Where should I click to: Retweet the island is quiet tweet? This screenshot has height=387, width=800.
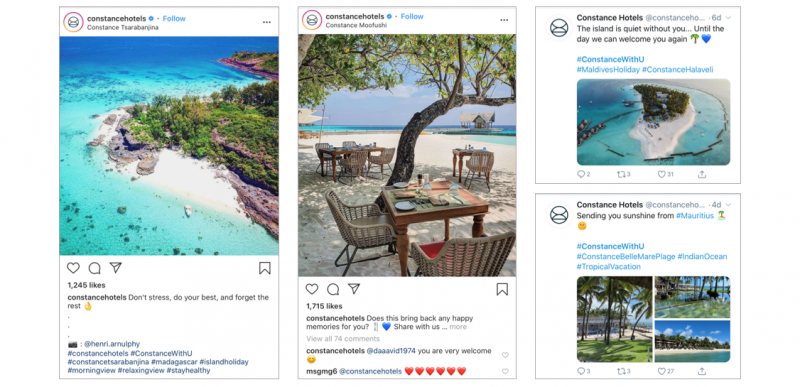(623, 174)
